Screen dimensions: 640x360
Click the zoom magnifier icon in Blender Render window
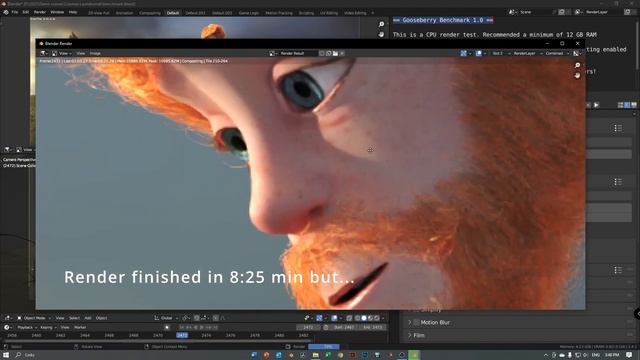[x=577, y=65]
